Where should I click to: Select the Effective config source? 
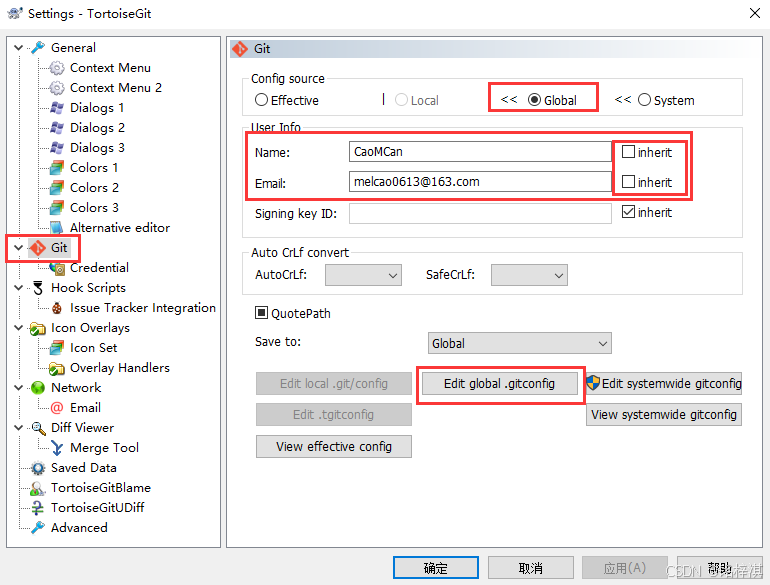click(261, 100)
